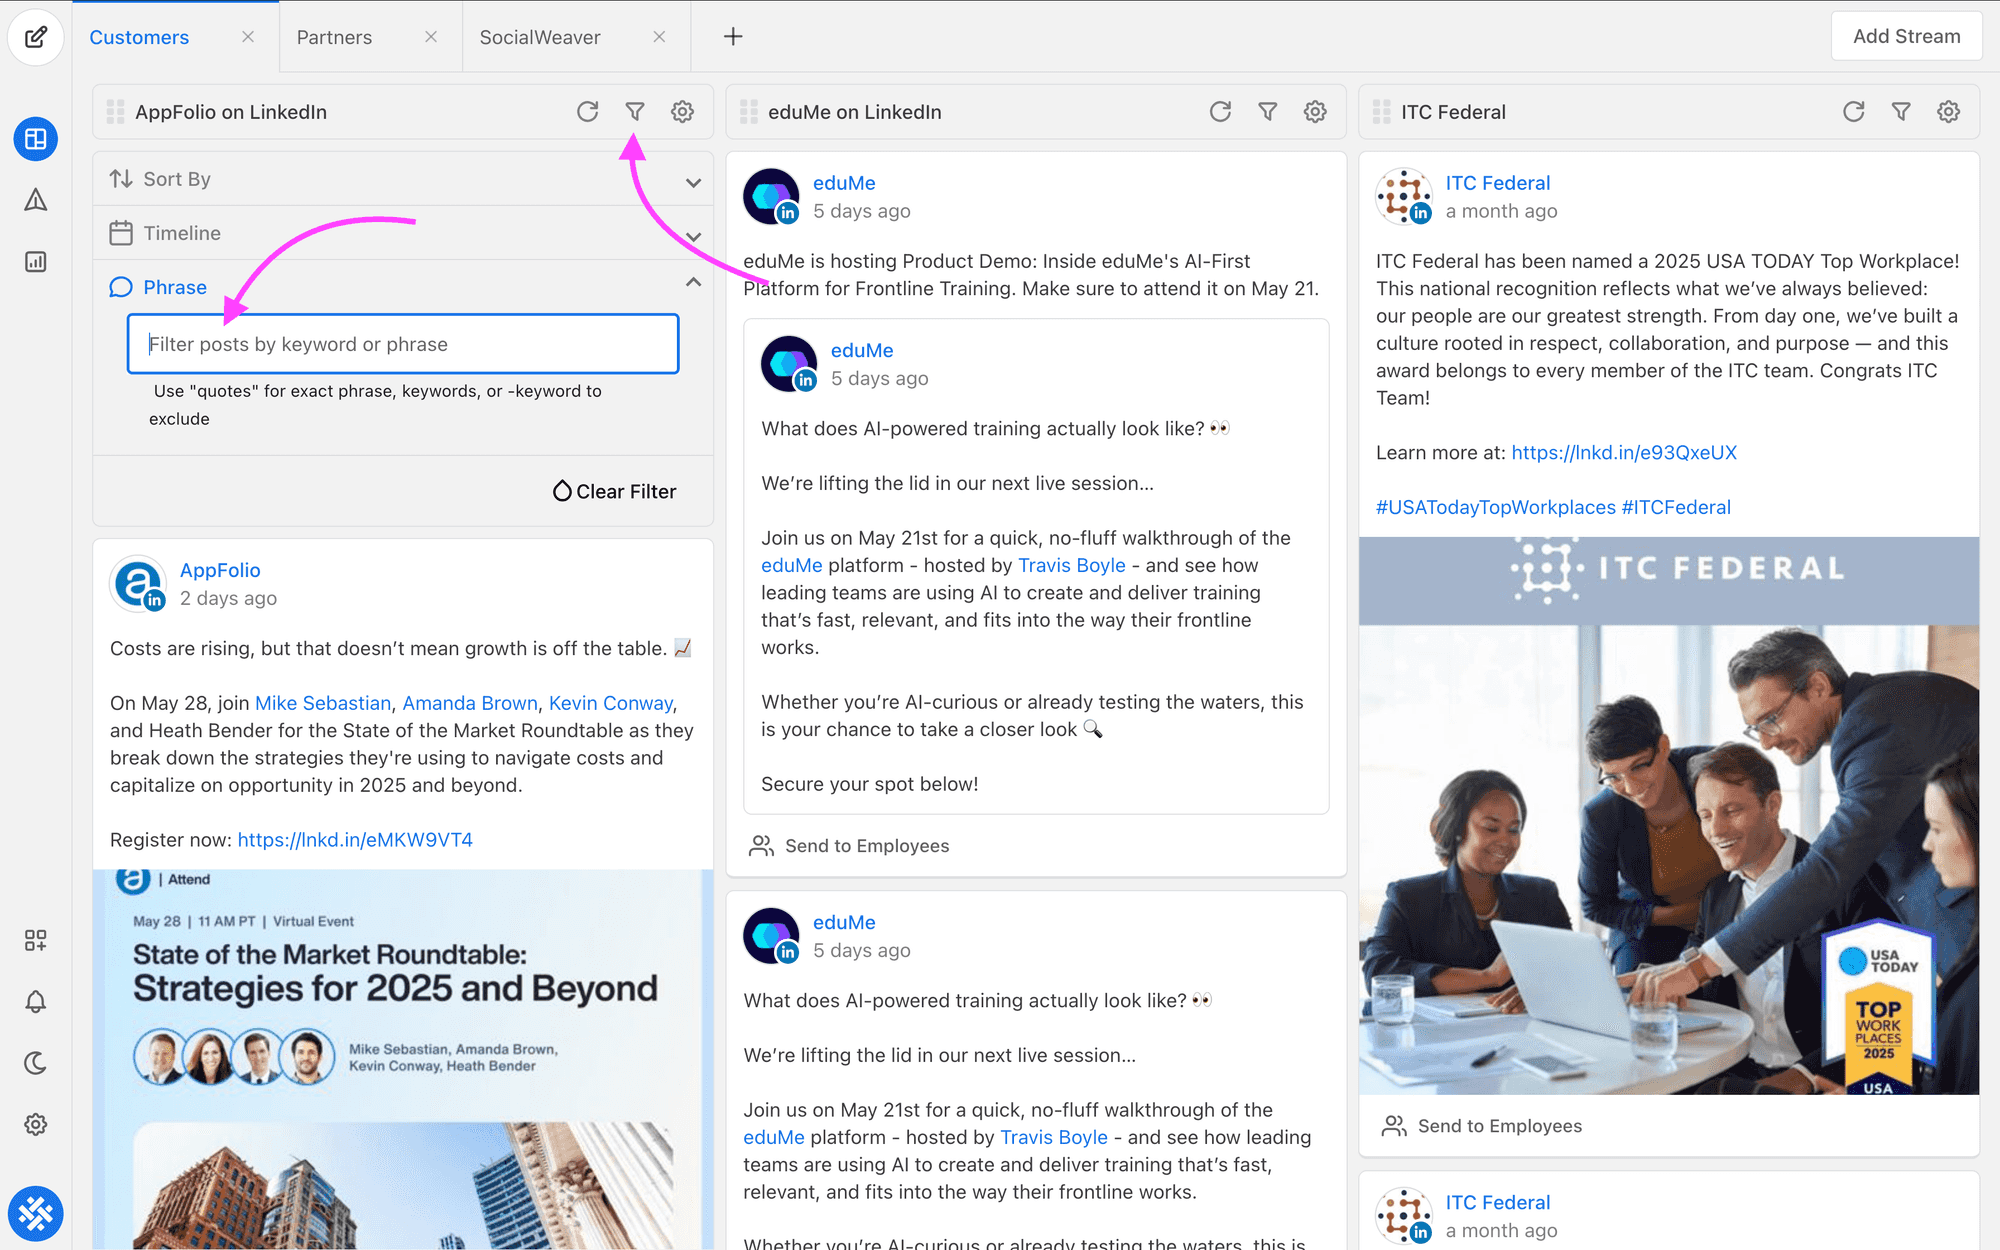Click the notifications bell icon

(36, 1002)
